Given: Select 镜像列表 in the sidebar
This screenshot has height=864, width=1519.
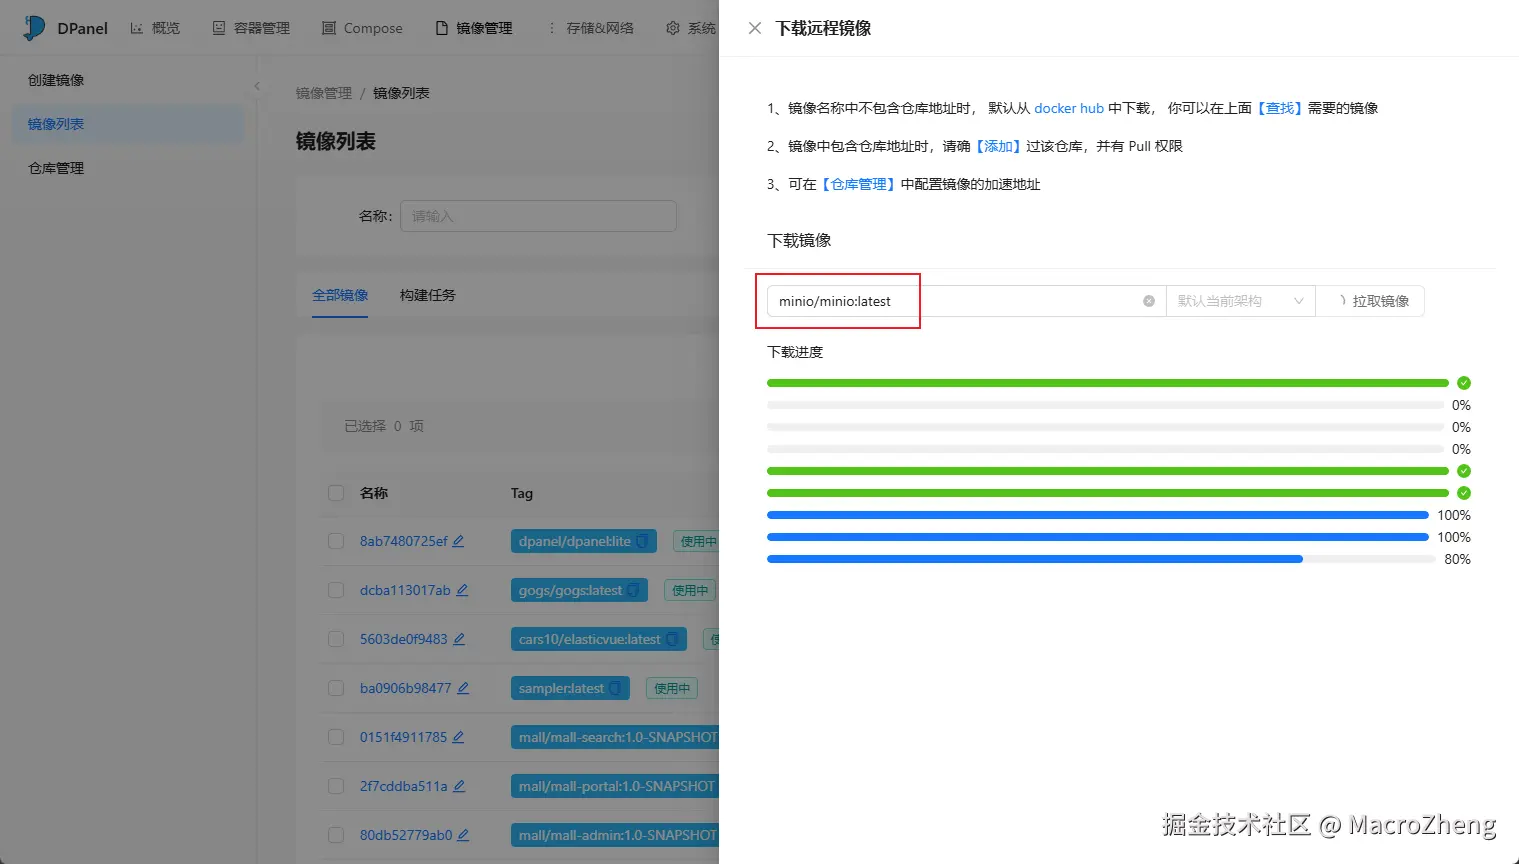Looking at the screenshot, I should [128, 124].
